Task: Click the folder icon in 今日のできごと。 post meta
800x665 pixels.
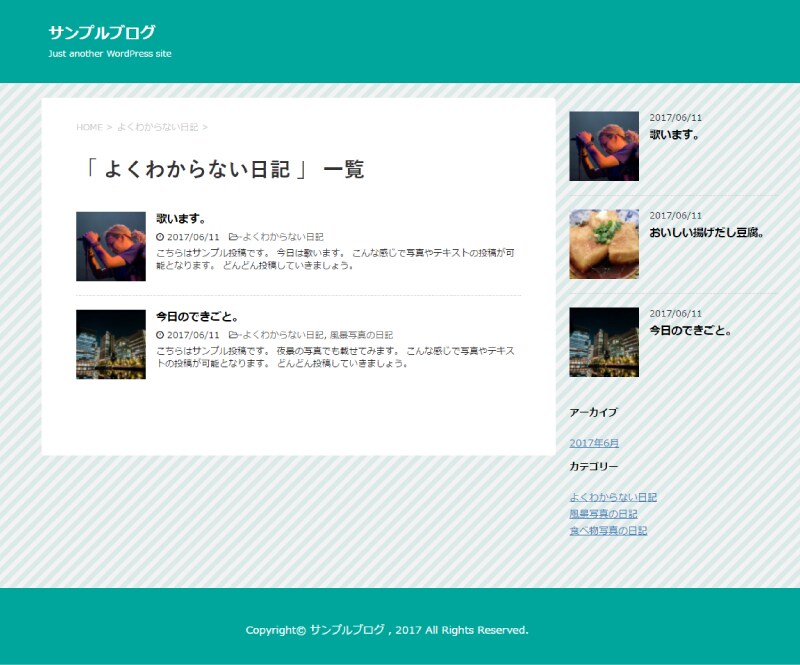Action: pyautogui.click(x=233, y=335)
